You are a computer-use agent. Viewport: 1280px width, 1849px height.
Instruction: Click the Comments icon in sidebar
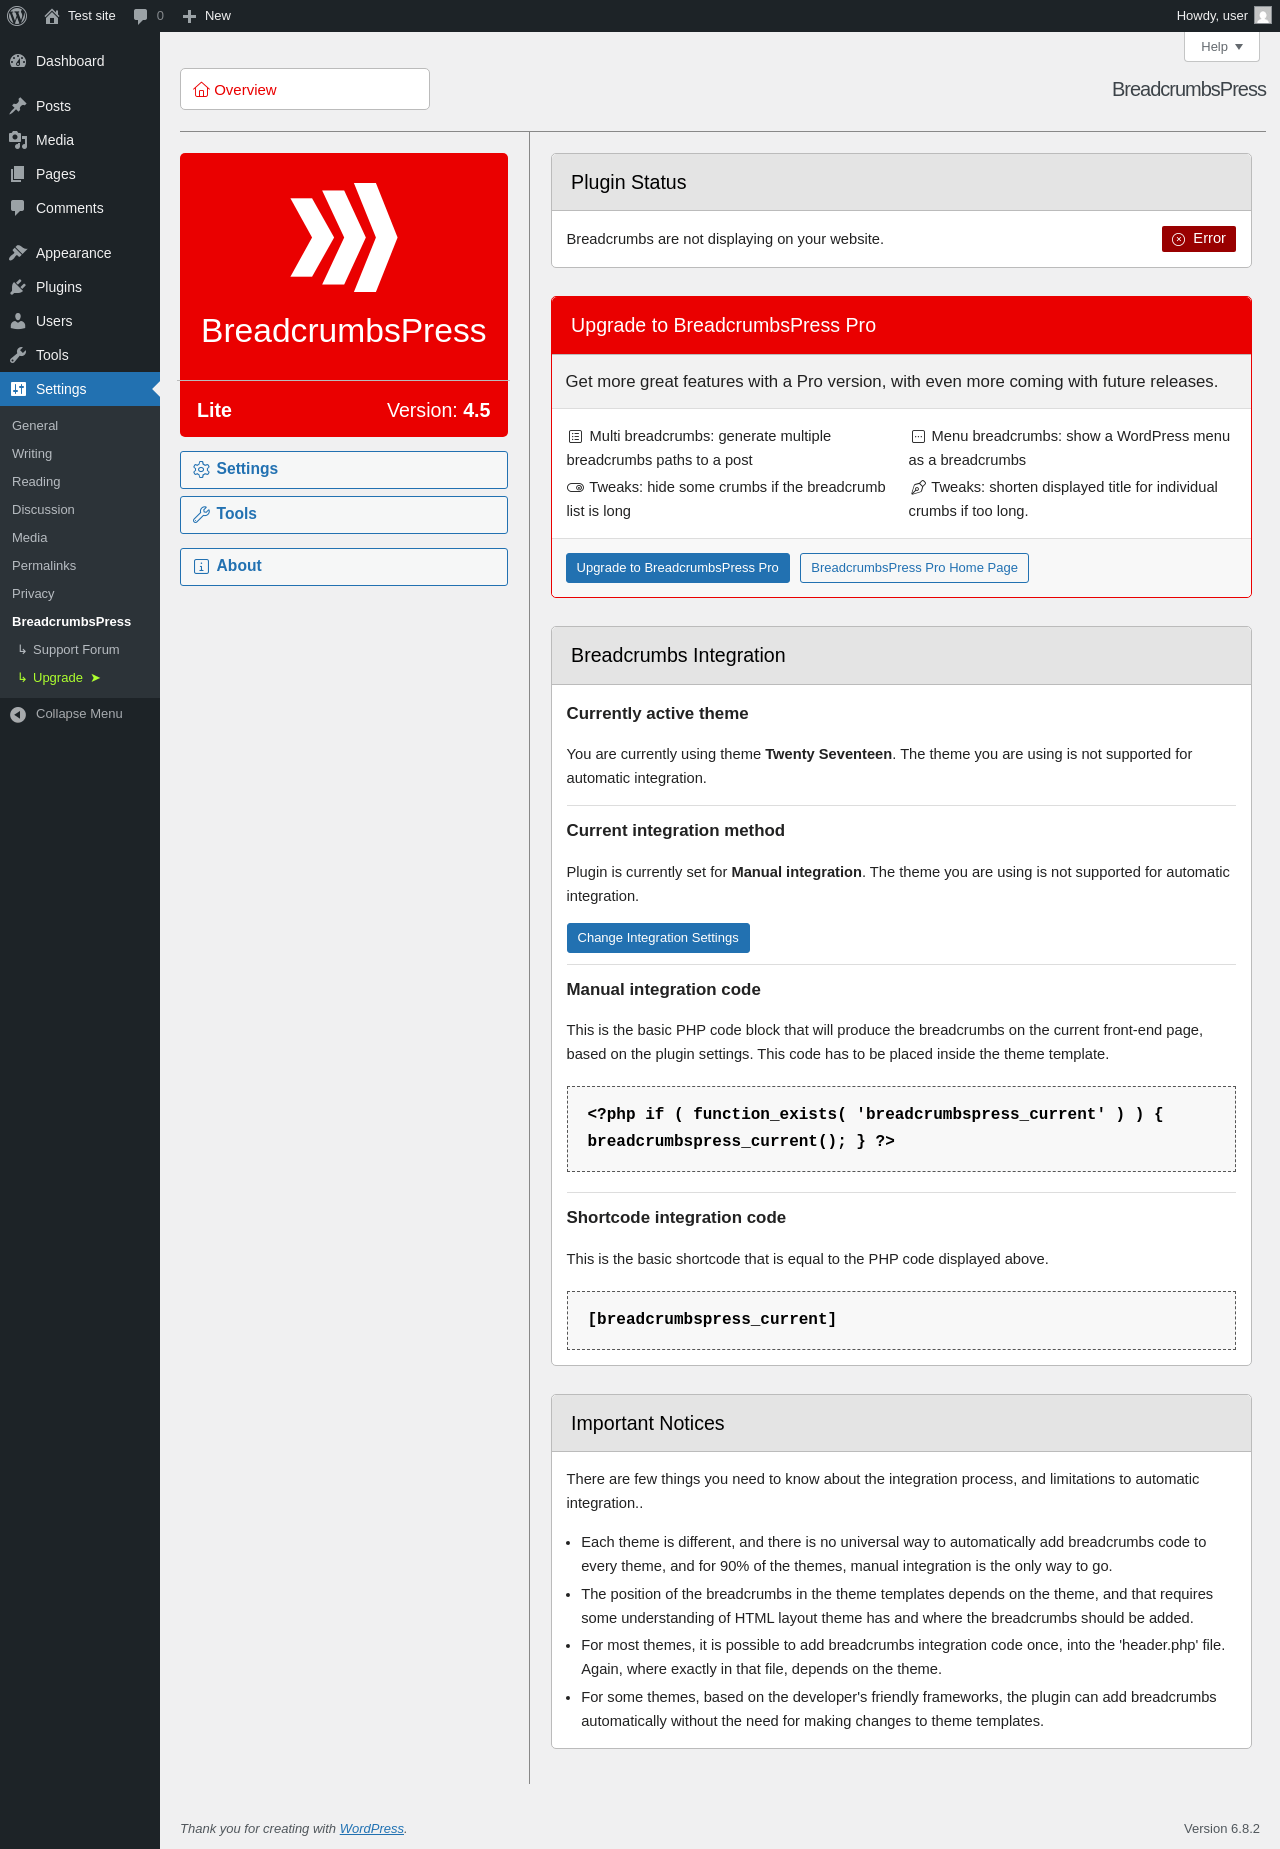(18, 208)
